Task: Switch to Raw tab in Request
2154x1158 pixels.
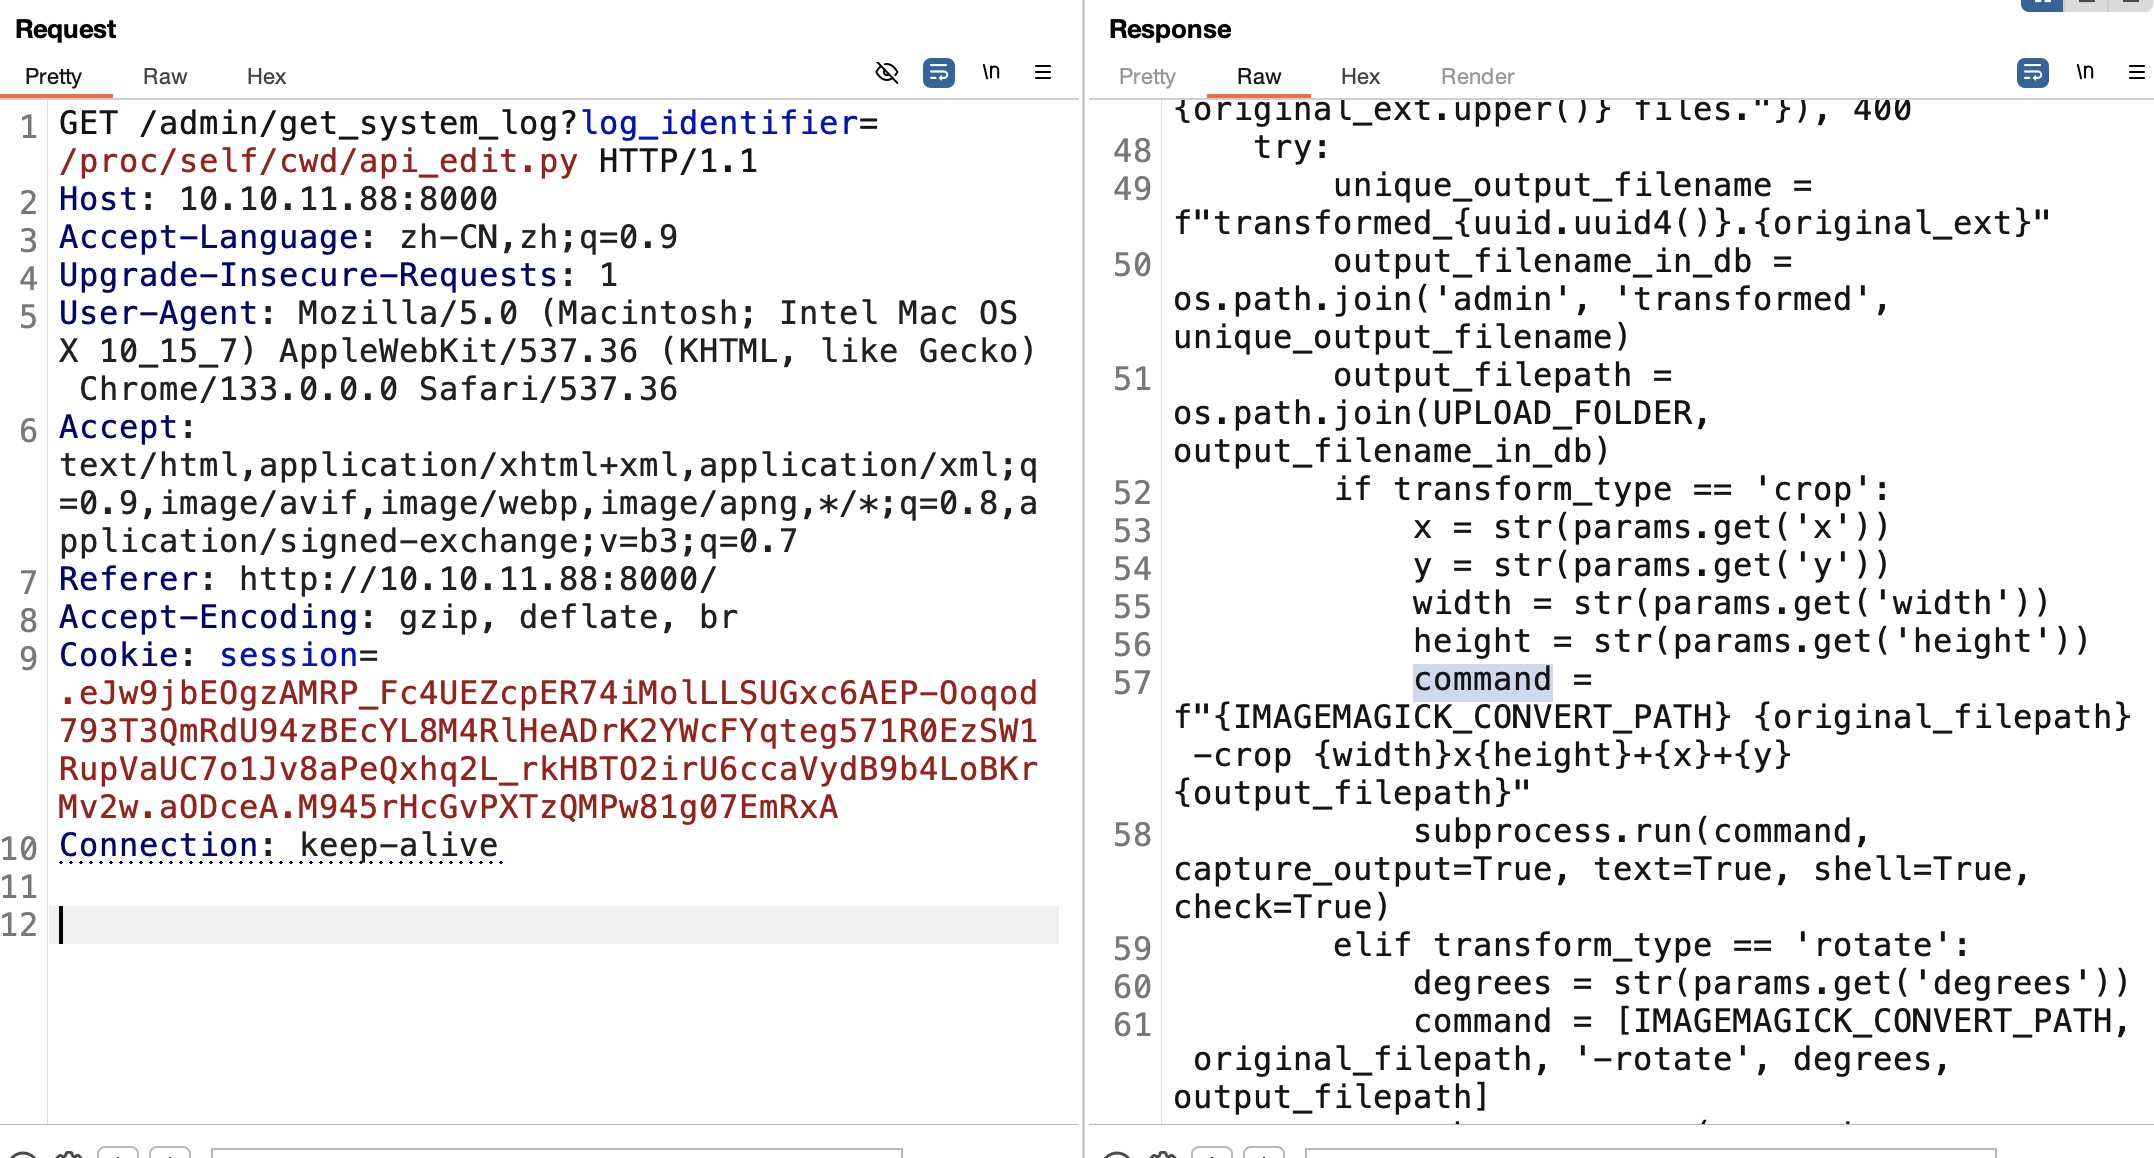Action: coord(164,77)
